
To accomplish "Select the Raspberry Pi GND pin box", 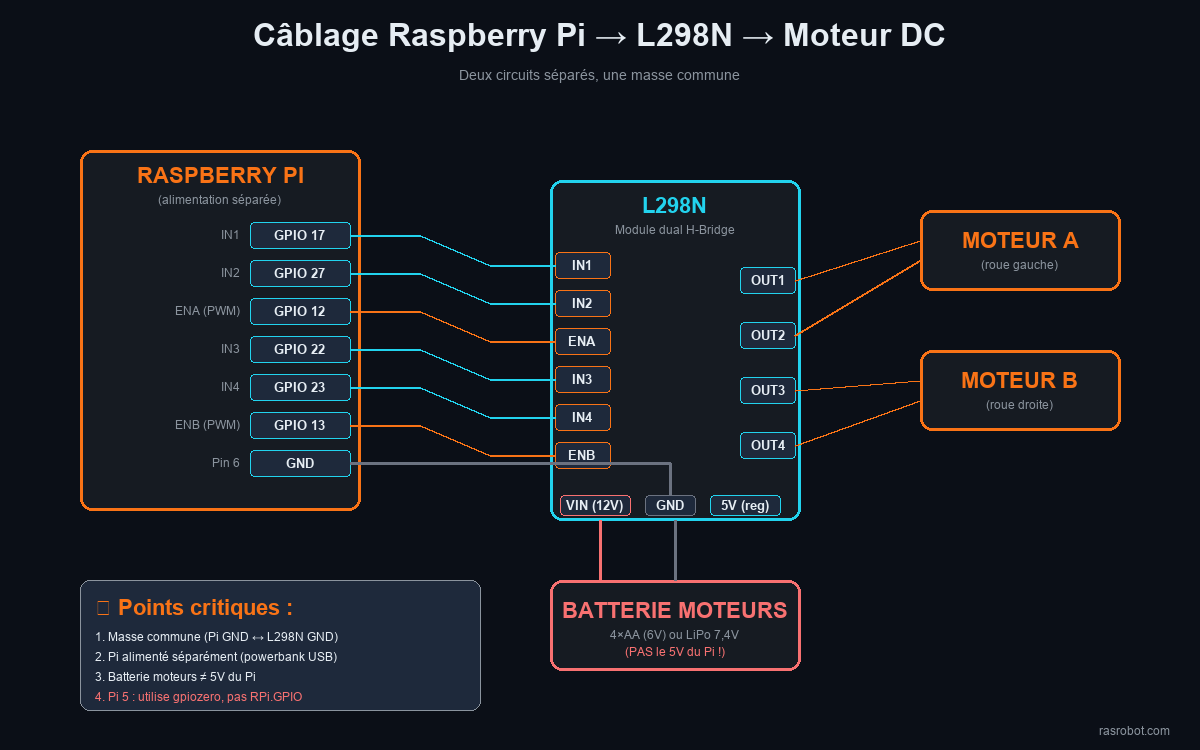I will (300, 463).
